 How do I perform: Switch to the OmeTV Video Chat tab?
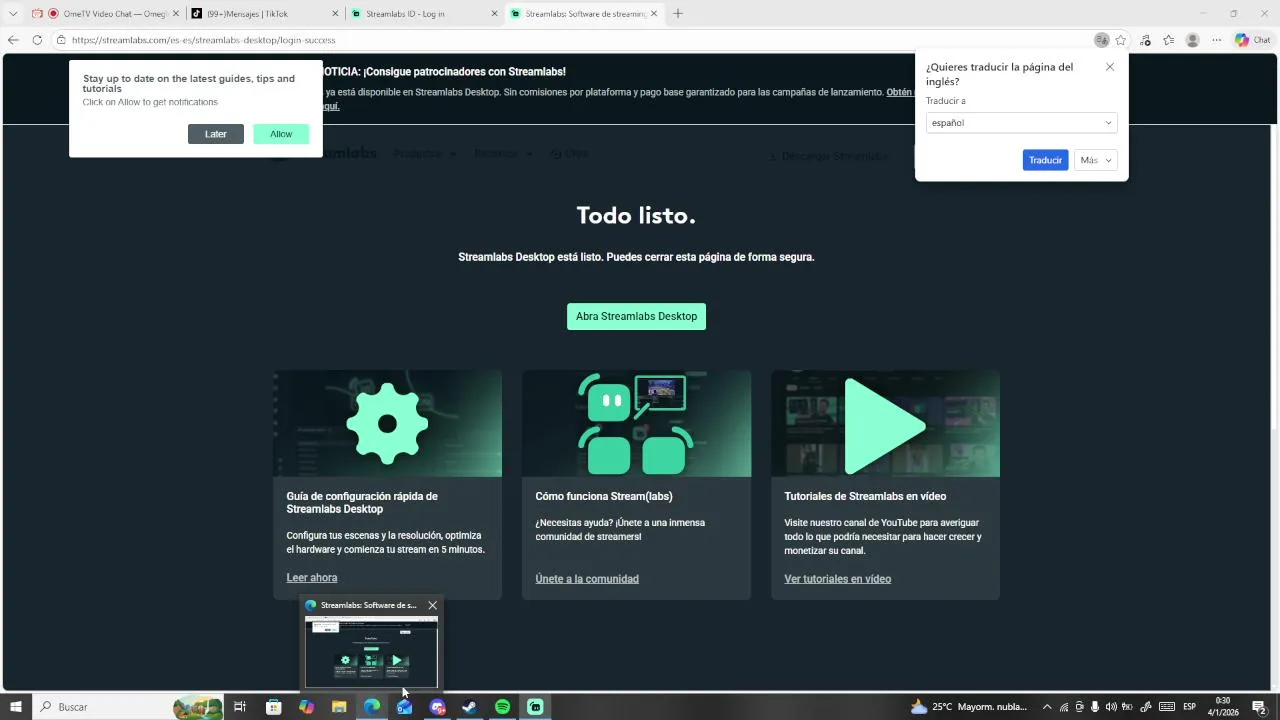105,14
